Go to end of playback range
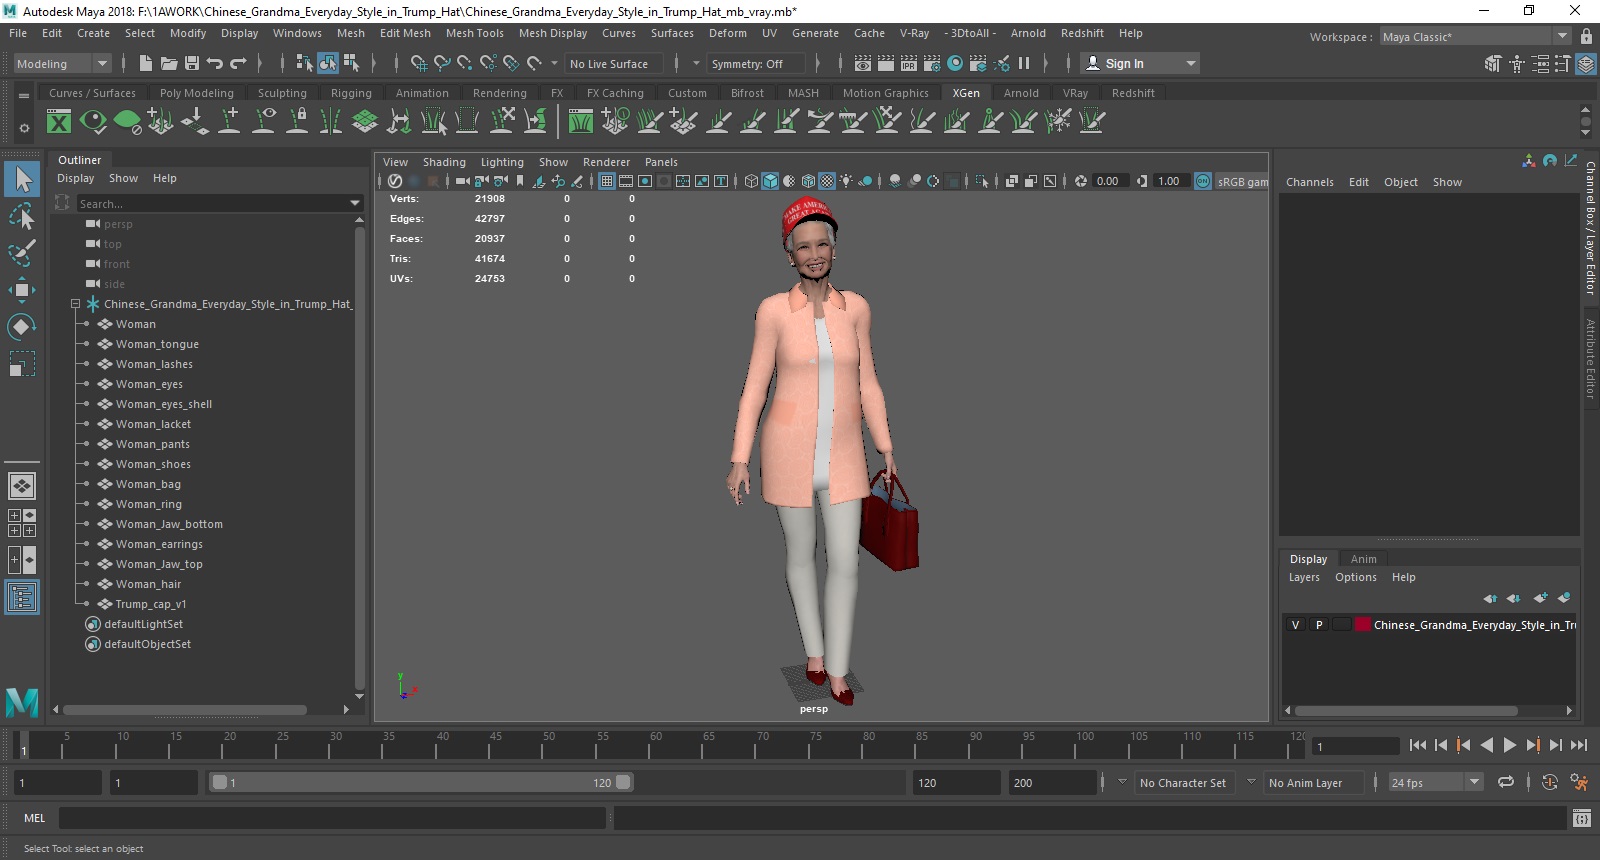Image resolution: width=1600 pixels, height=860 pixels. 1579,745
